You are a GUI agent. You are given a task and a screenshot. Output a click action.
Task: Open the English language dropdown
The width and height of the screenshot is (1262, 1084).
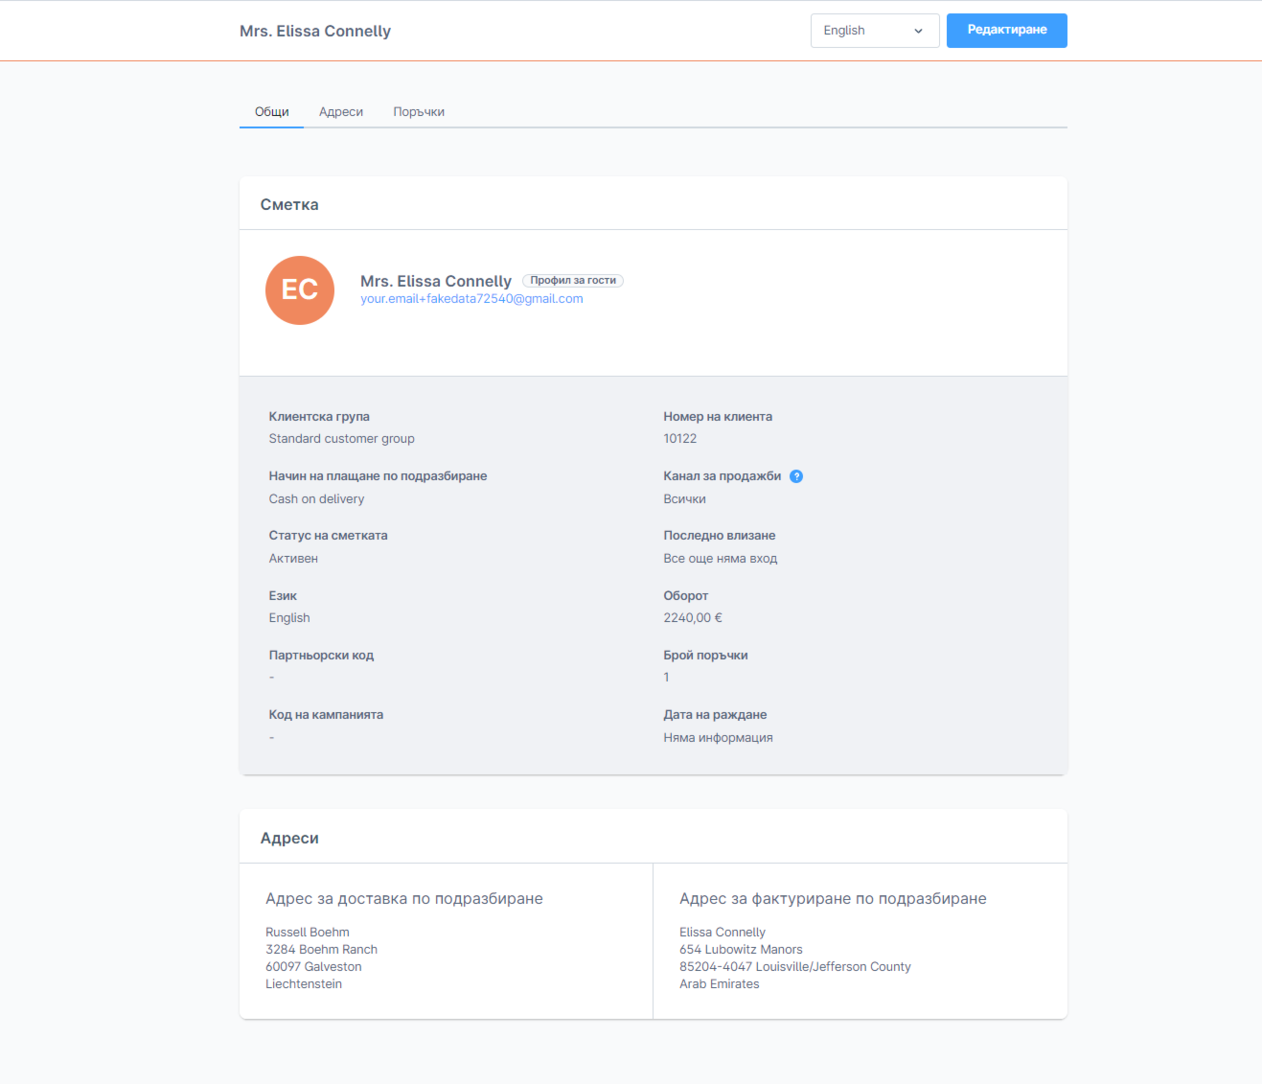click(x=874, y=31)
